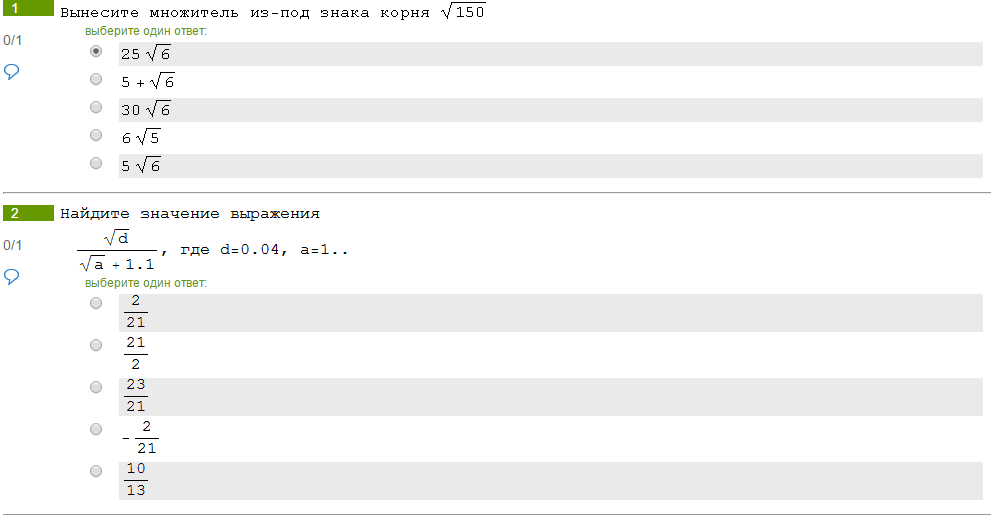Click the "Найдите значение выражения" question text
This screenshot has height=515, width=991.
[x=190, y=213]
